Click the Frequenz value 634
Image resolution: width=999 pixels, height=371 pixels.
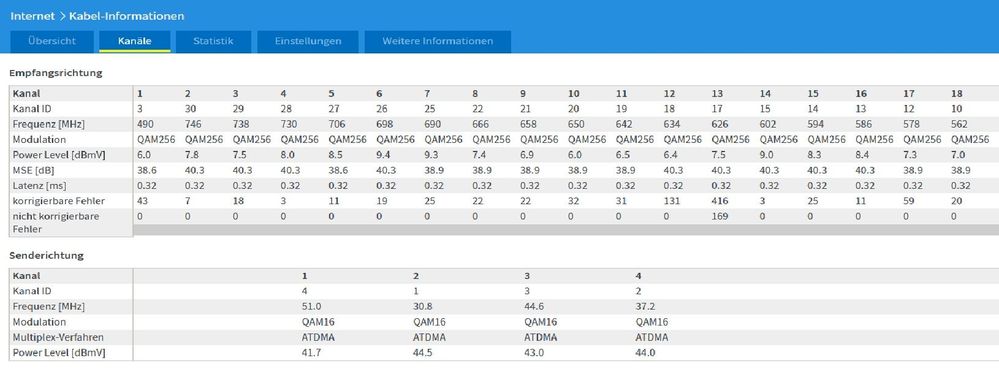672,124
